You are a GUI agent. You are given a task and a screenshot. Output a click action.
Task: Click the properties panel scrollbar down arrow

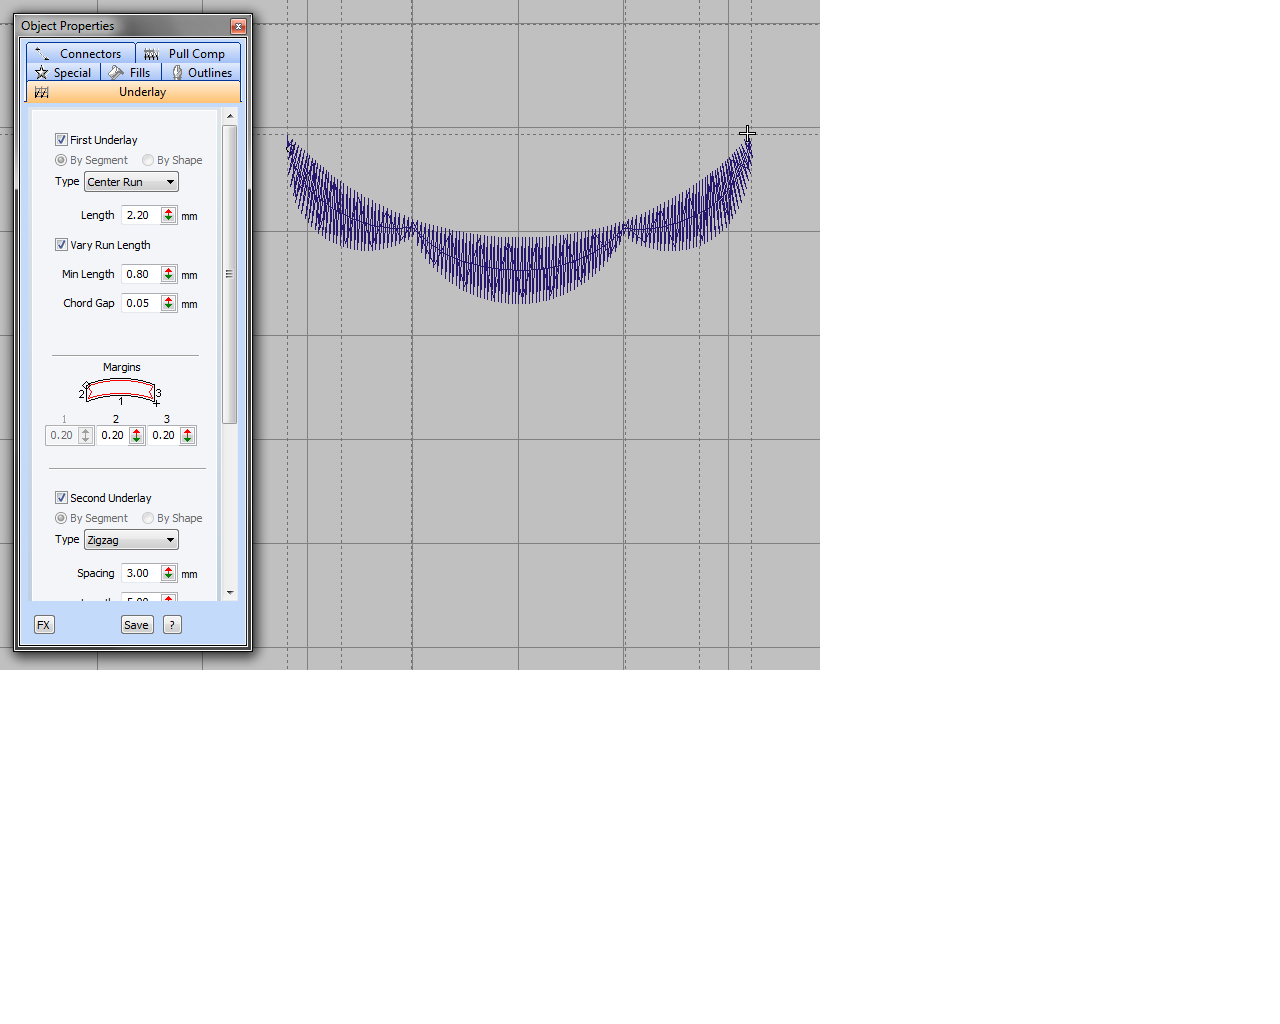point(230,593)
